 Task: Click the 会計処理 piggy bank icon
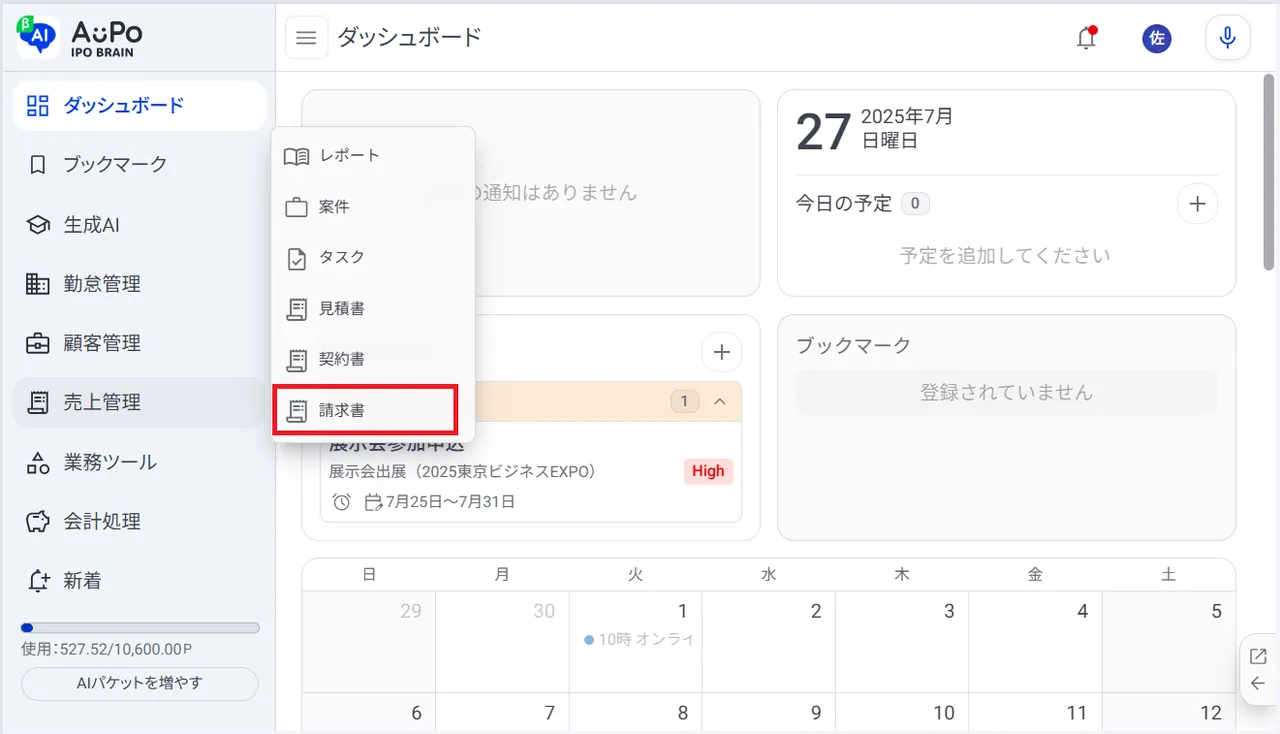coord(37,521)
